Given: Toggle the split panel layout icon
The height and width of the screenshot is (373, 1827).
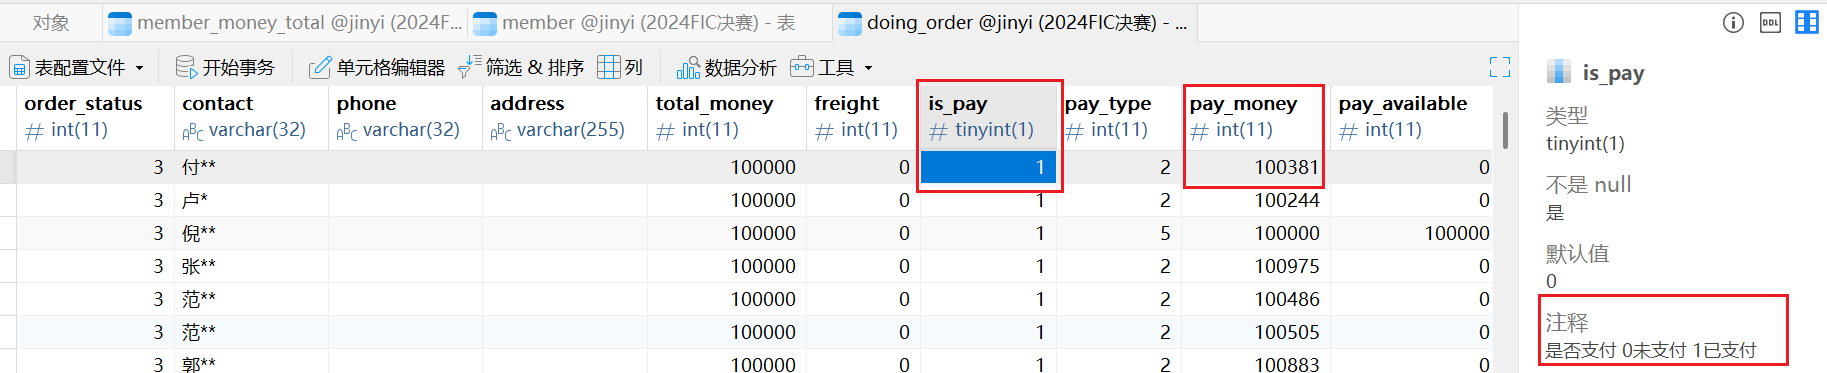Looking at the screenshot, I should click(1807, 22).
